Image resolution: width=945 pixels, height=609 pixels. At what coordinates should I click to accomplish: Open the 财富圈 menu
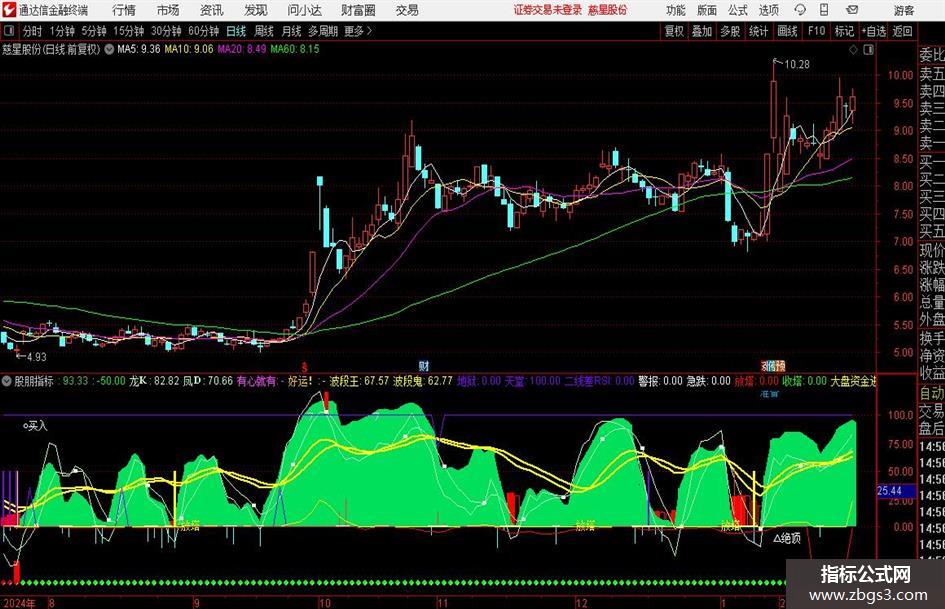click(x=358, y=10)
